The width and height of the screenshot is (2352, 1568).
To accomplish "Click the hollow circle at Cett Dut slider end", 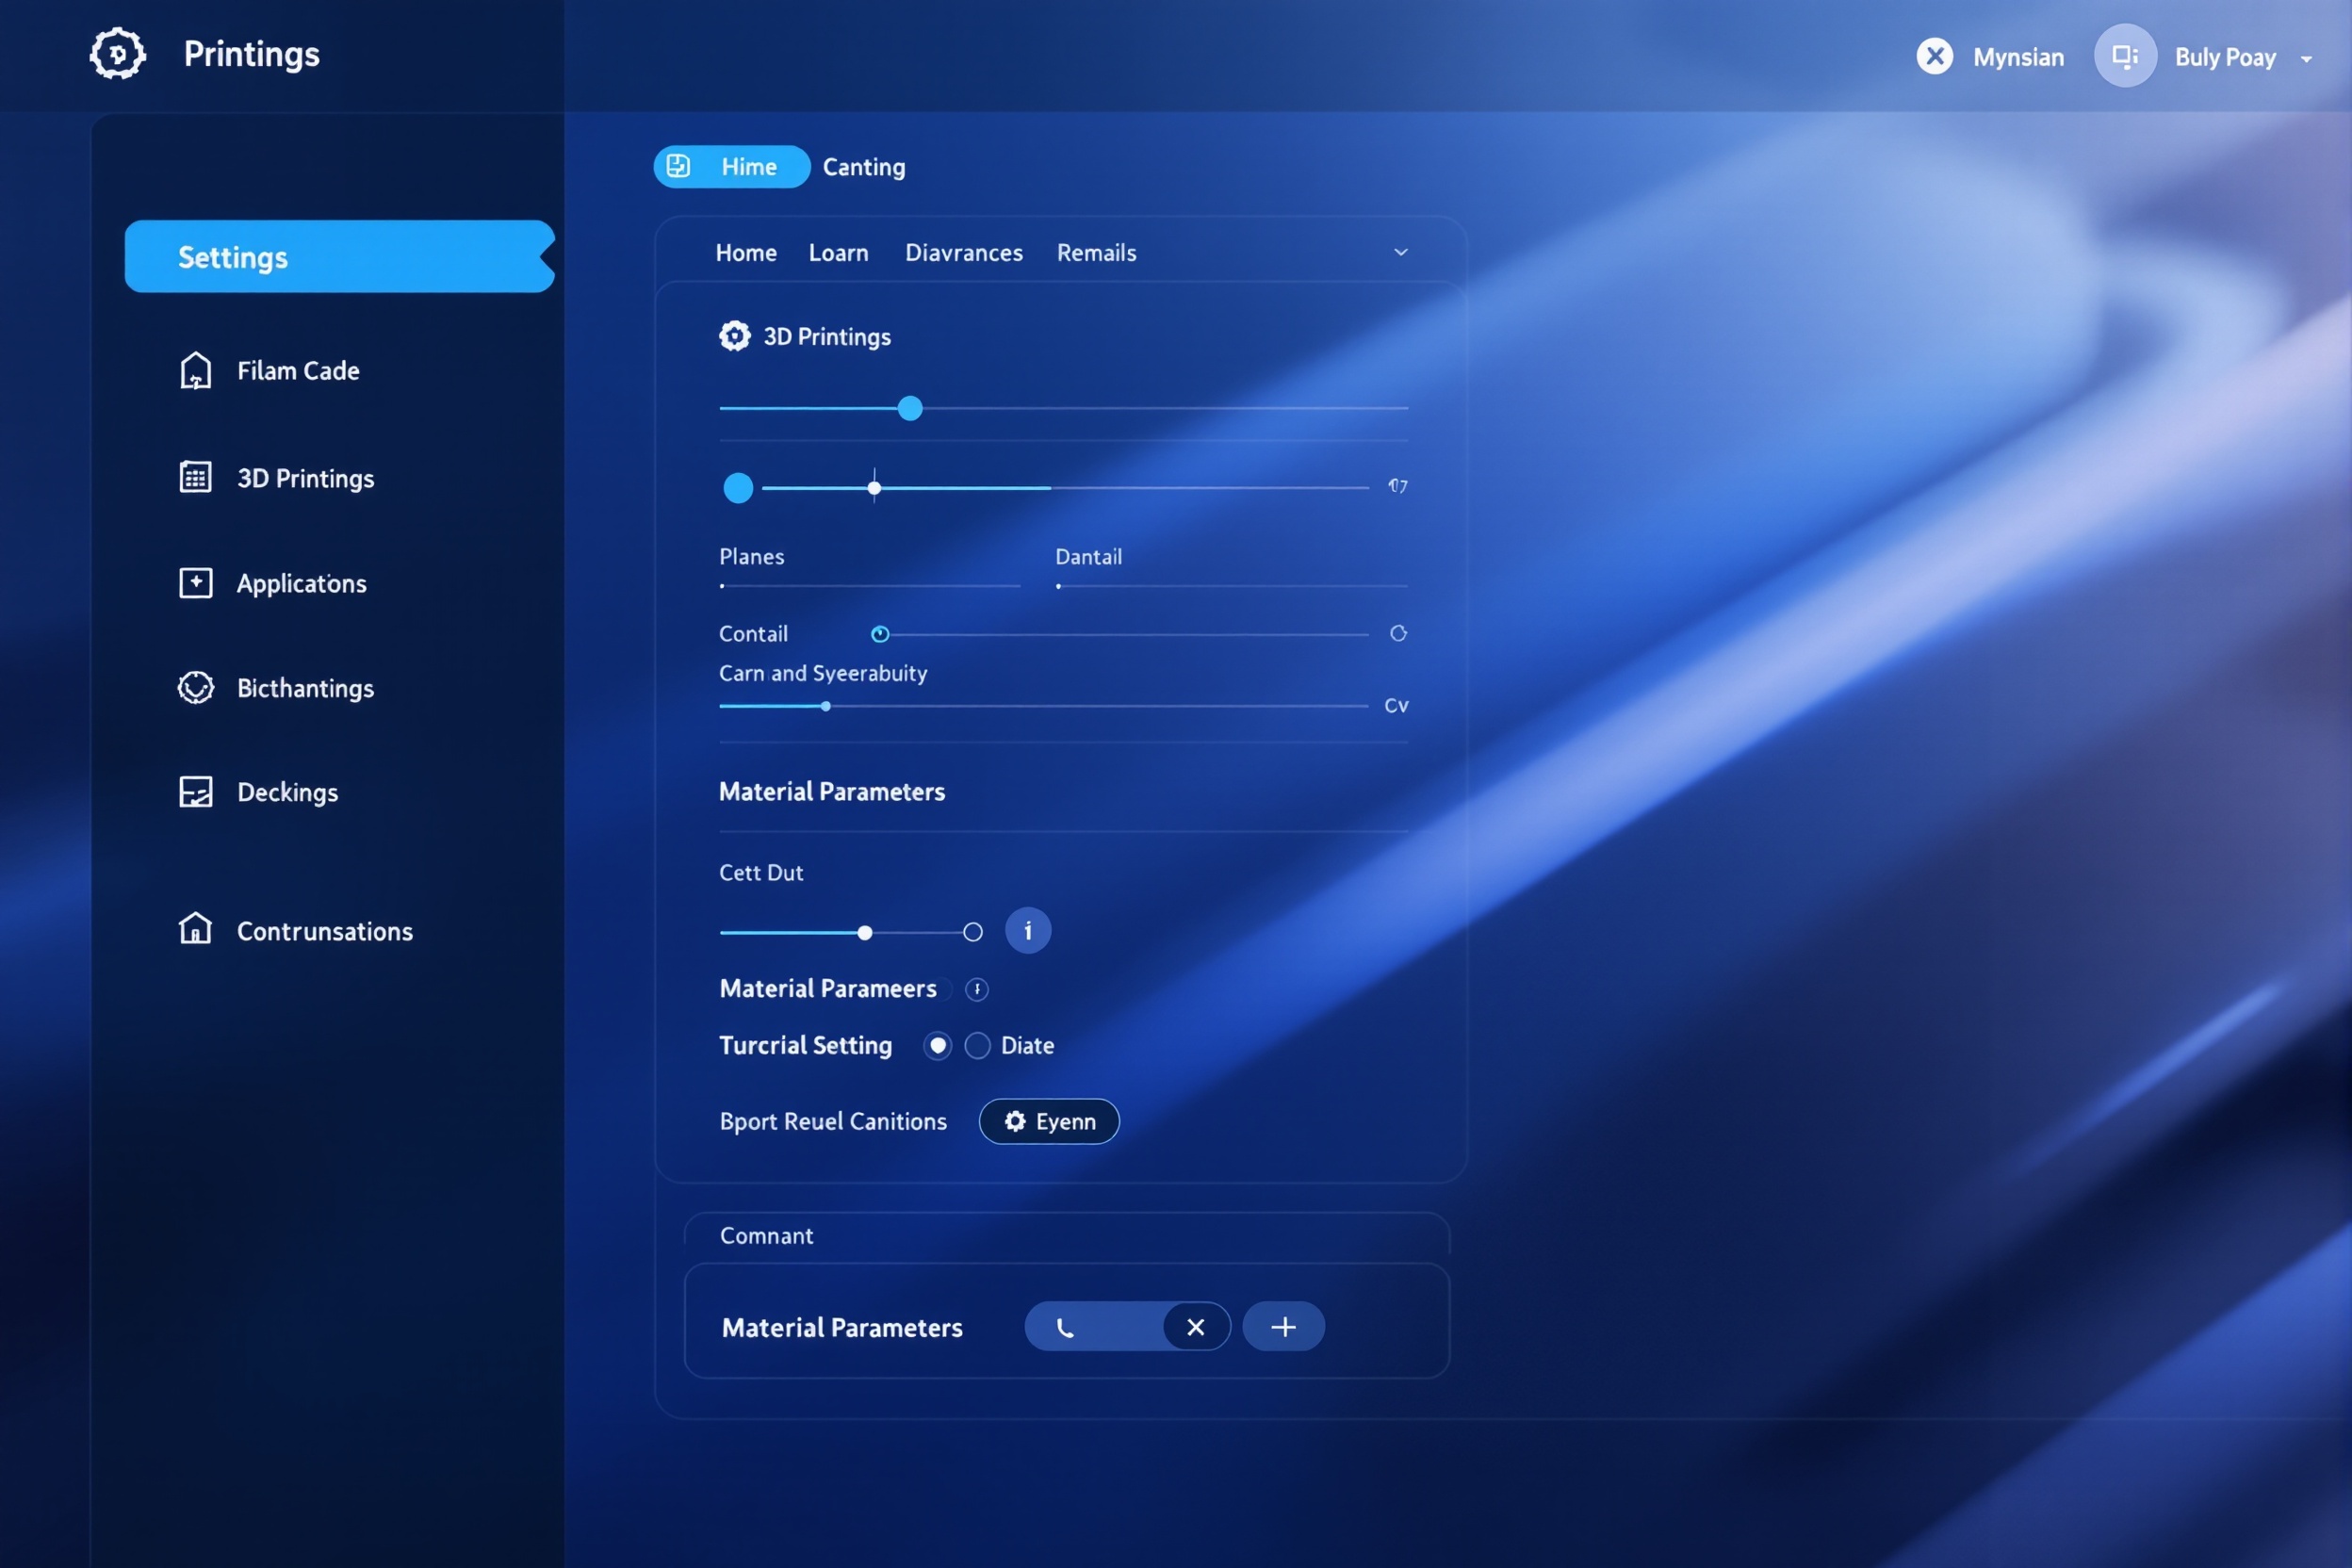I will tap(972, 933).
